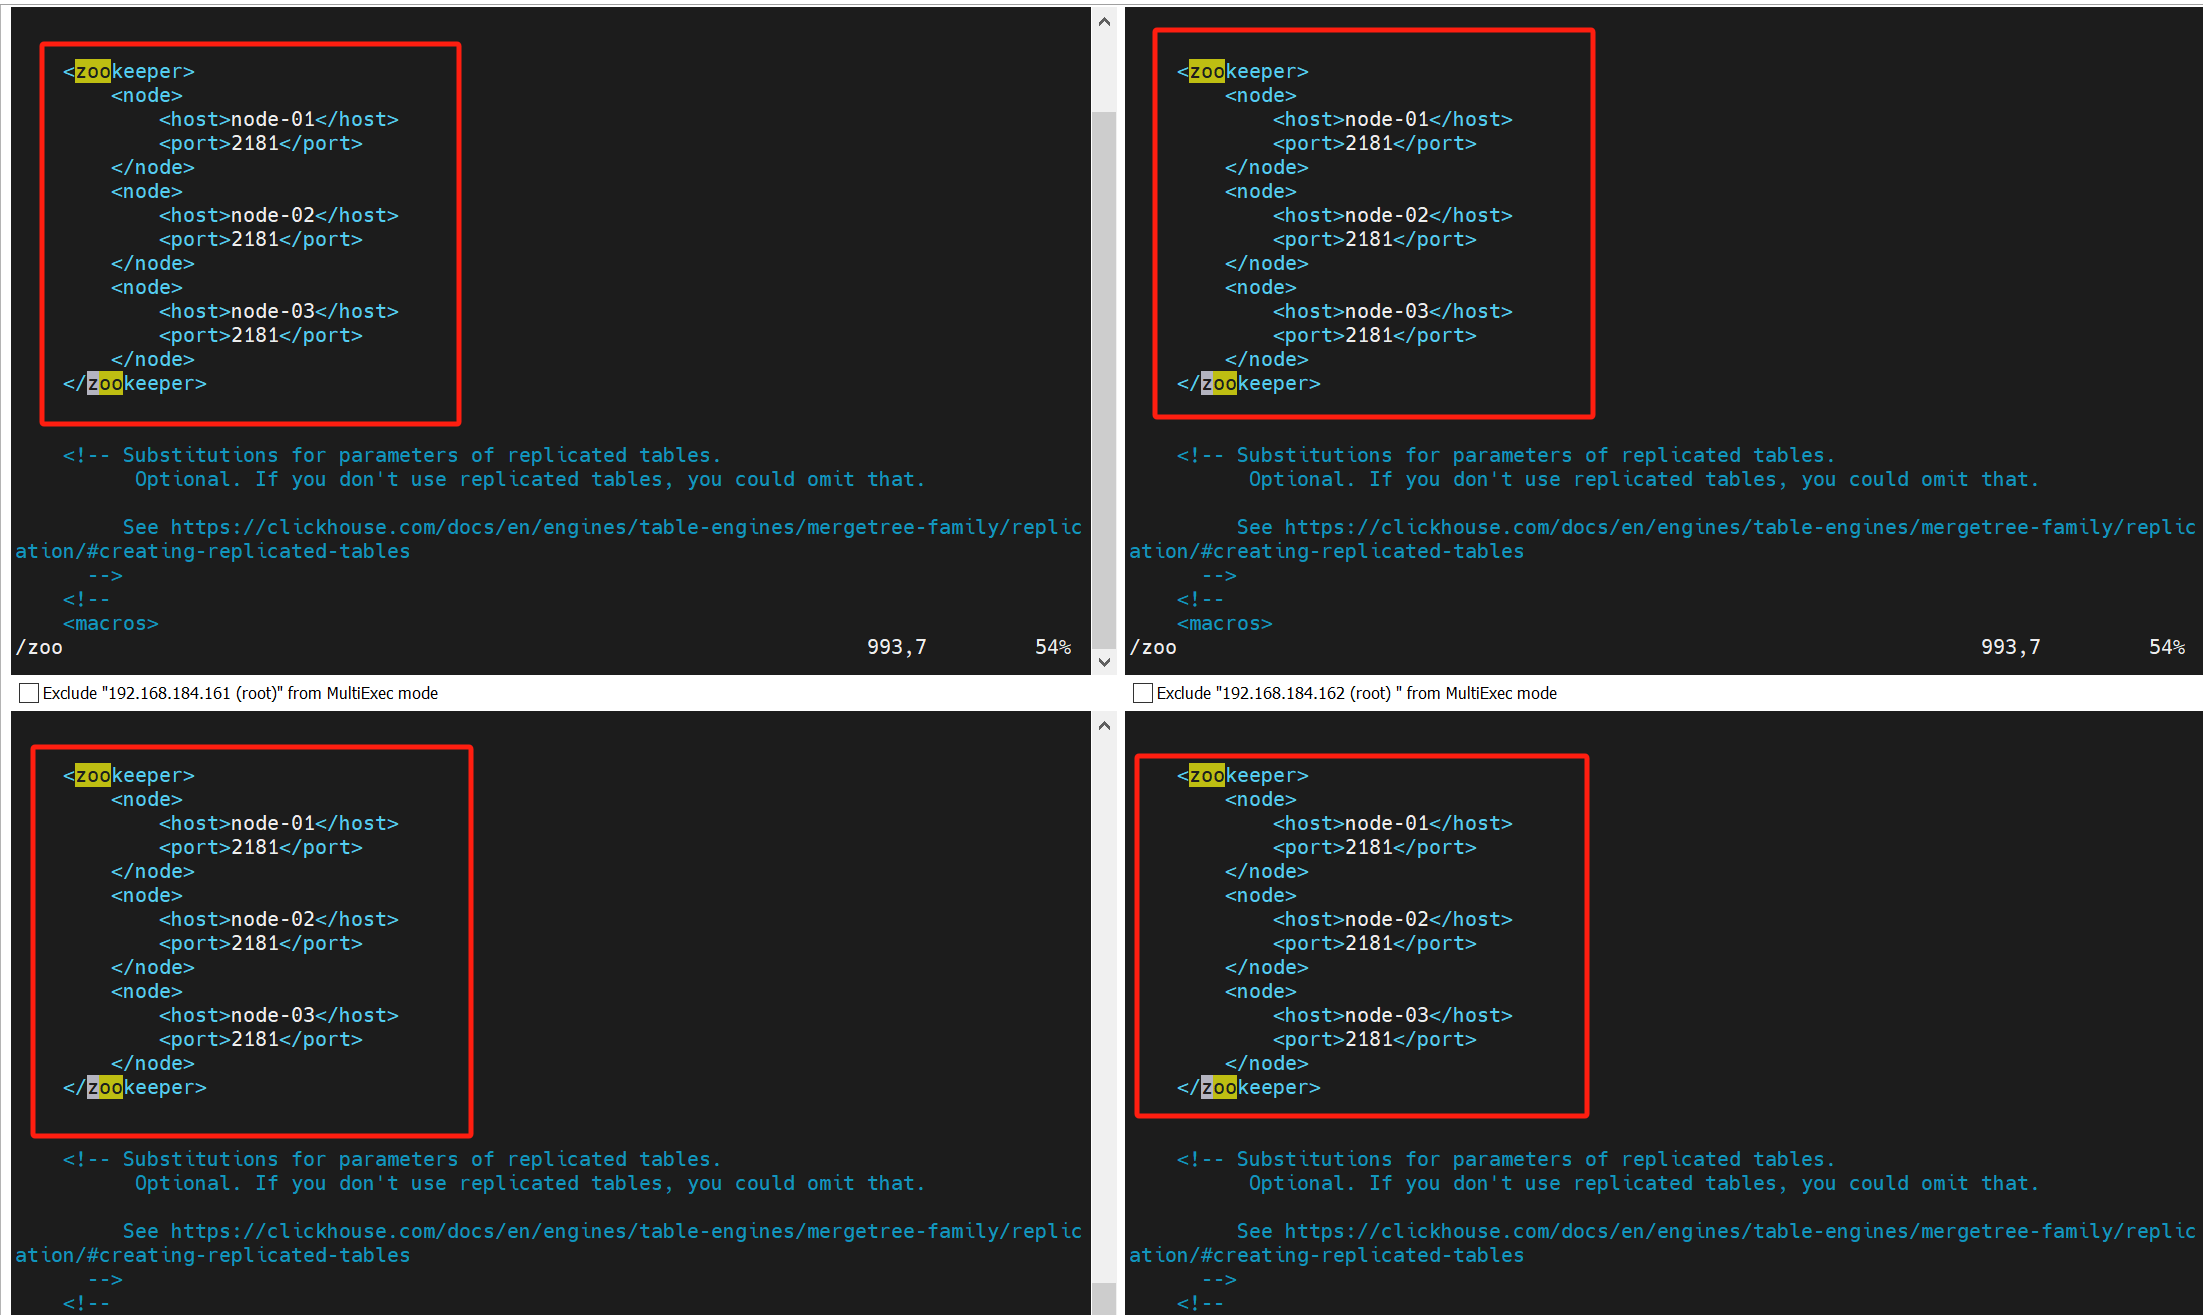Click 54% indicator in 192.168.184.162 terminal

coord(2166,647)
